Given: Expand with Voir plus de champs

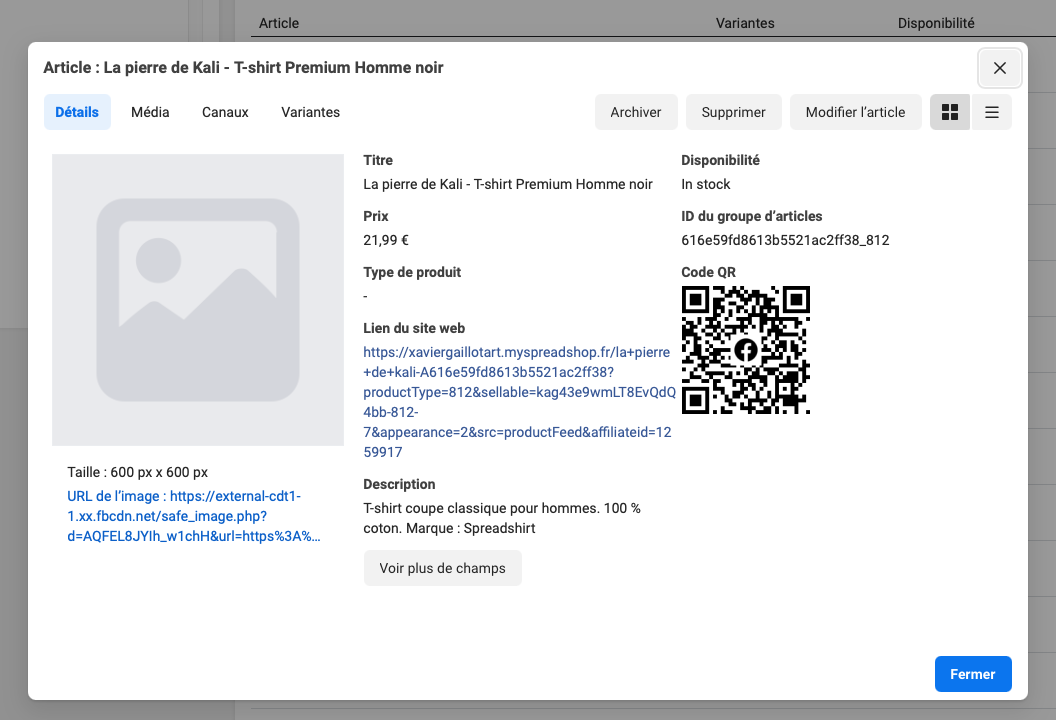Looking at the screenshot, I should click(x=442, y=568).
